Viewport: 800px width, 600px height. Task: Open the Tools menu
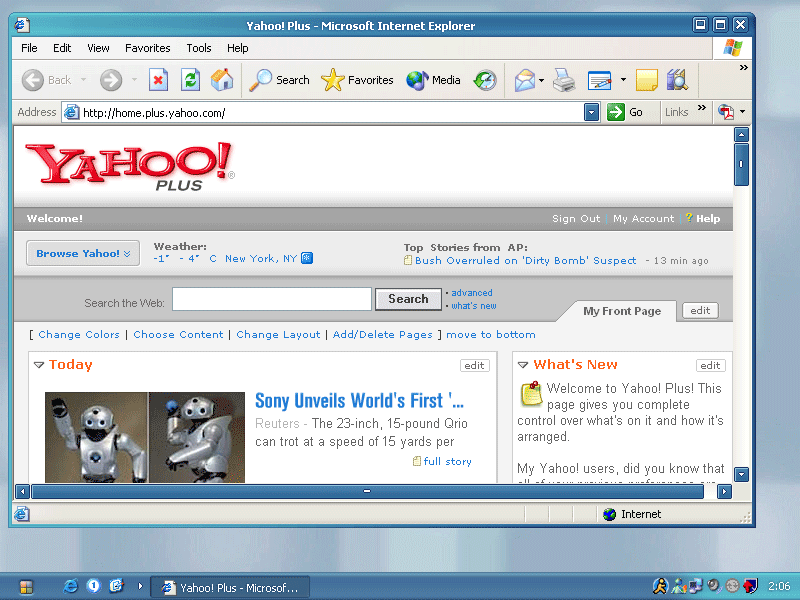coord(198,48)
